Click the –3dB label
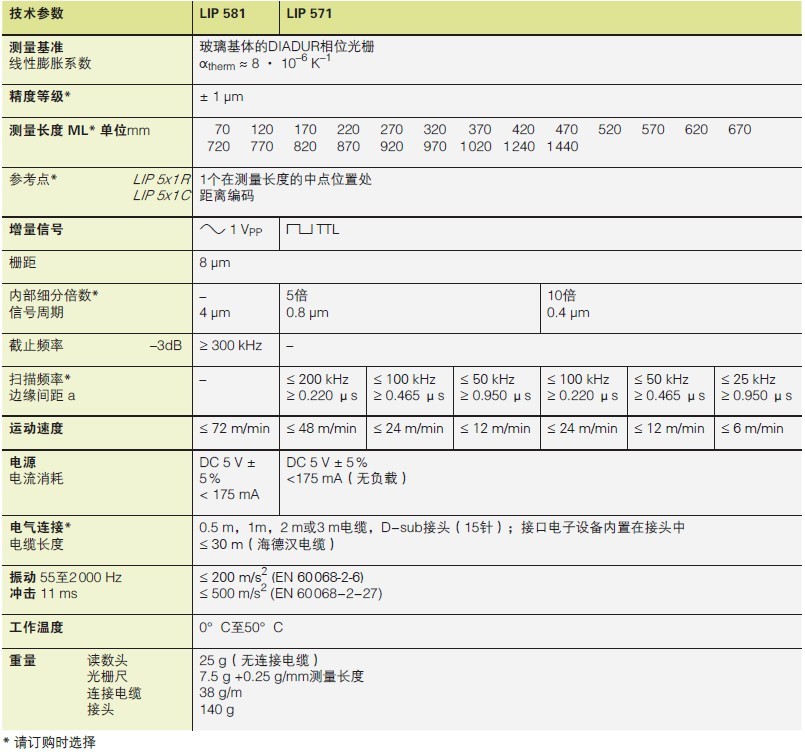Screen dimensions: 805x752 [x=166, y=345]
